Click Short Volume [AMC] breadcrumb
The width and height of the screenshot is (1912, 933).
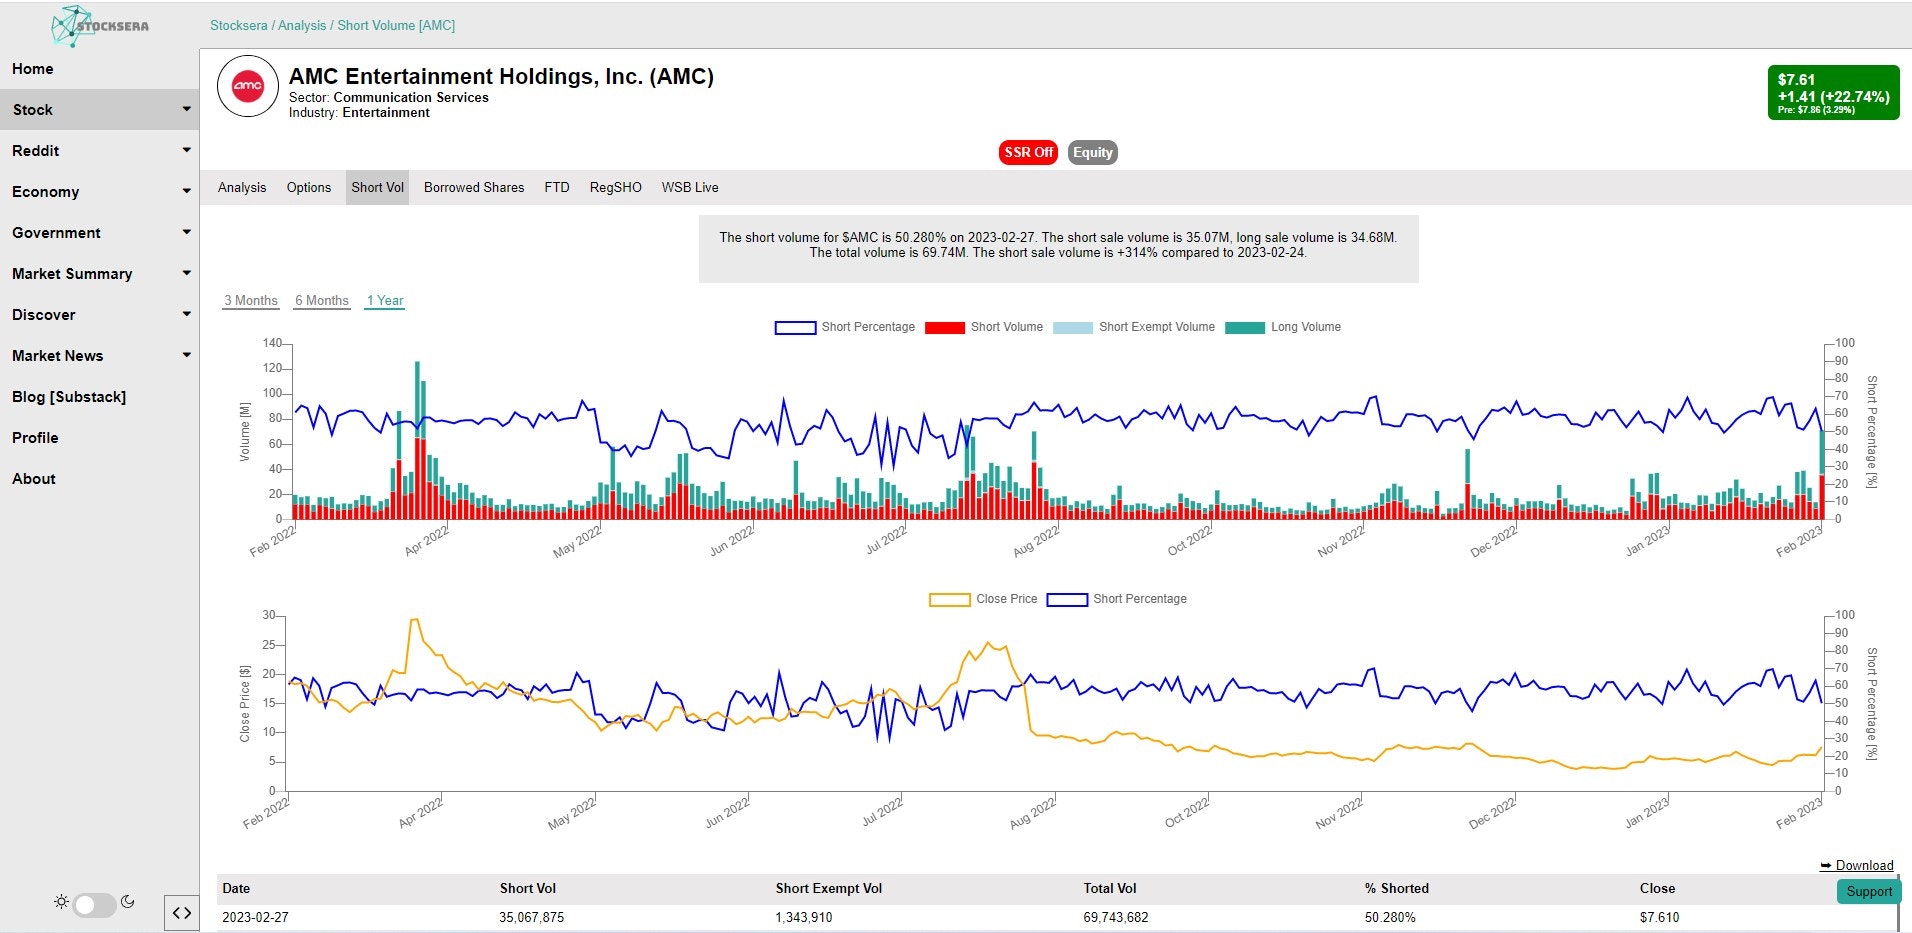(x=396, y=25)
